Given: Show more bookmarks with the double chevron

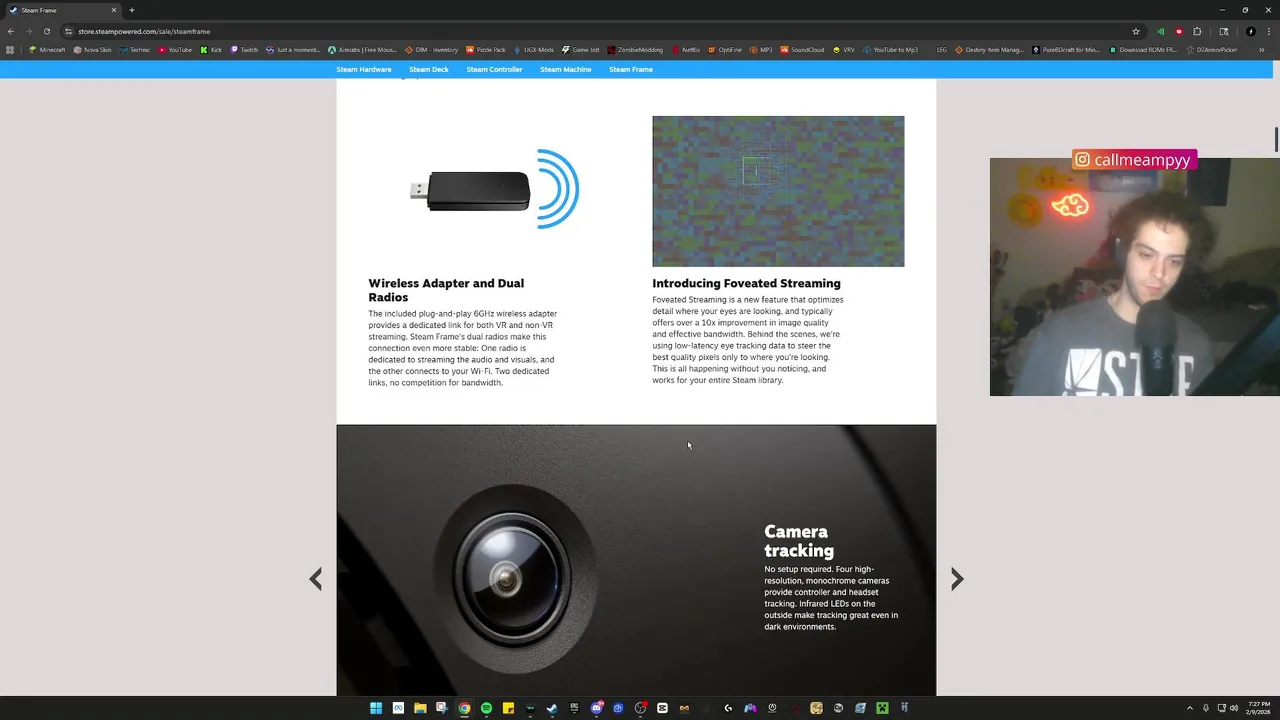Looking at the screenshot, I should [x=1261, y=50].
